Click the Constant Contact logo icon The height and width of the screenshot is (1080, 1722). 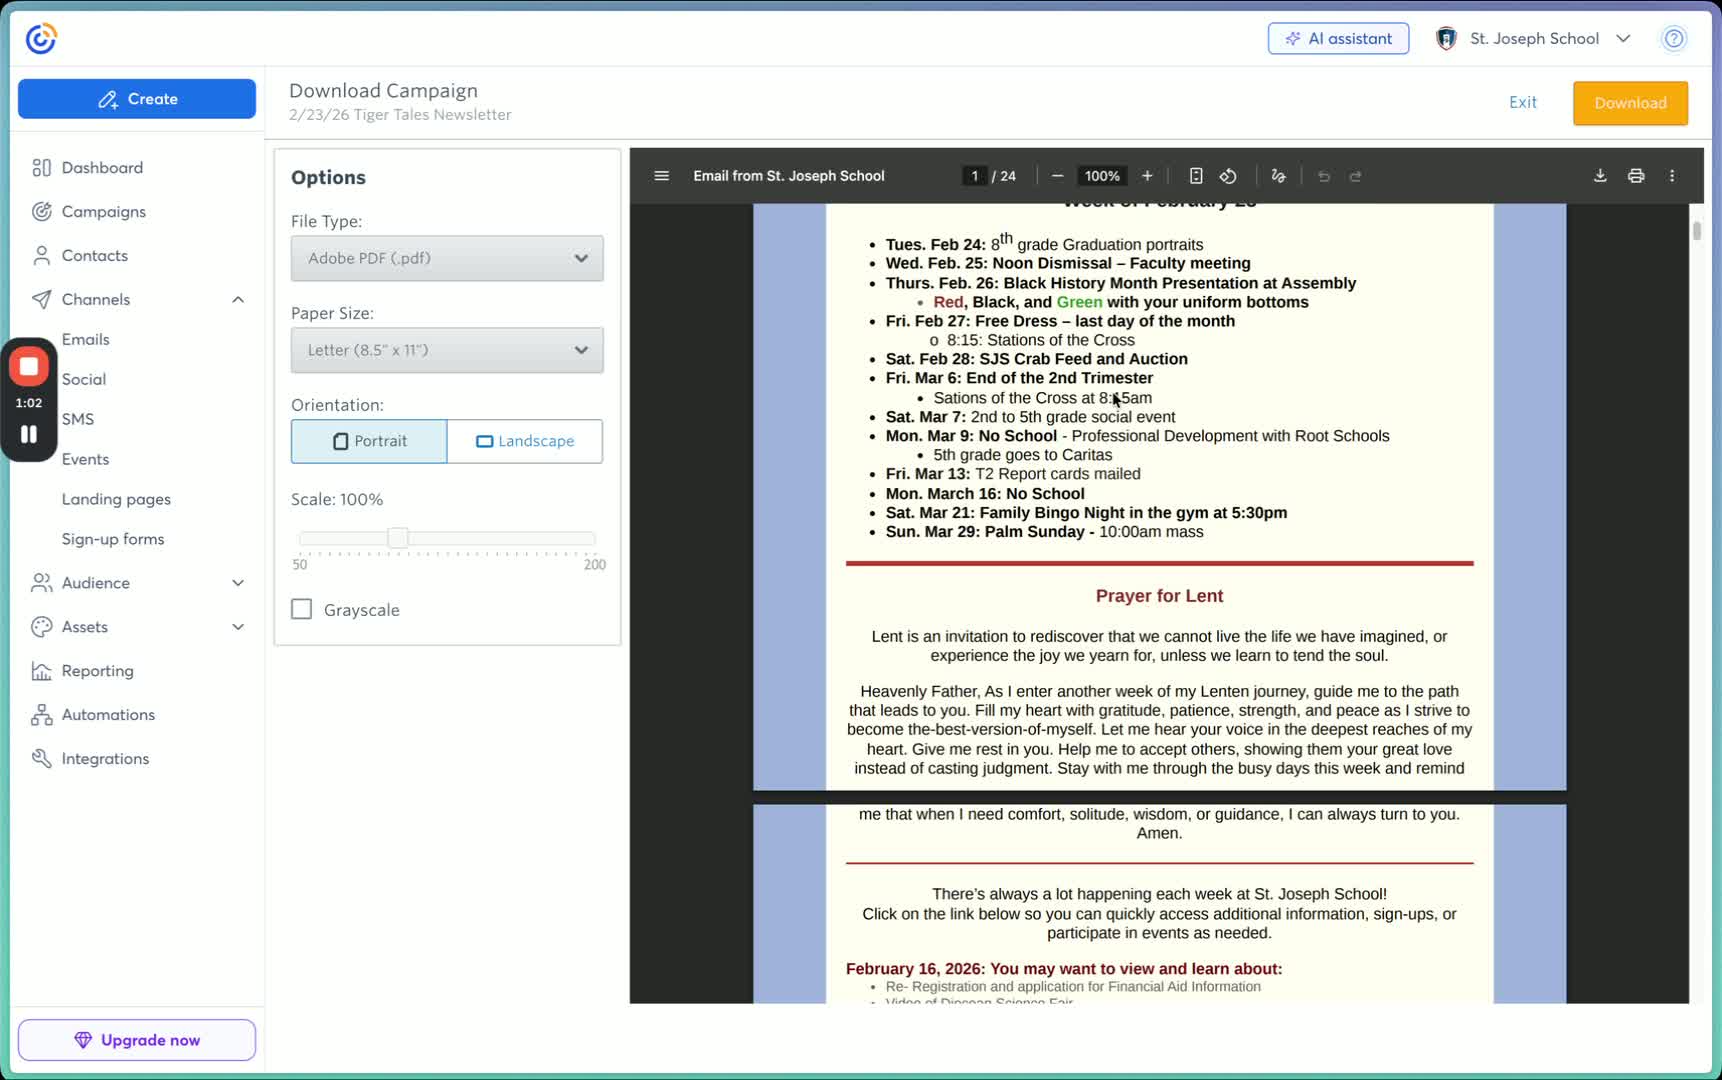(x=41, y=38)
